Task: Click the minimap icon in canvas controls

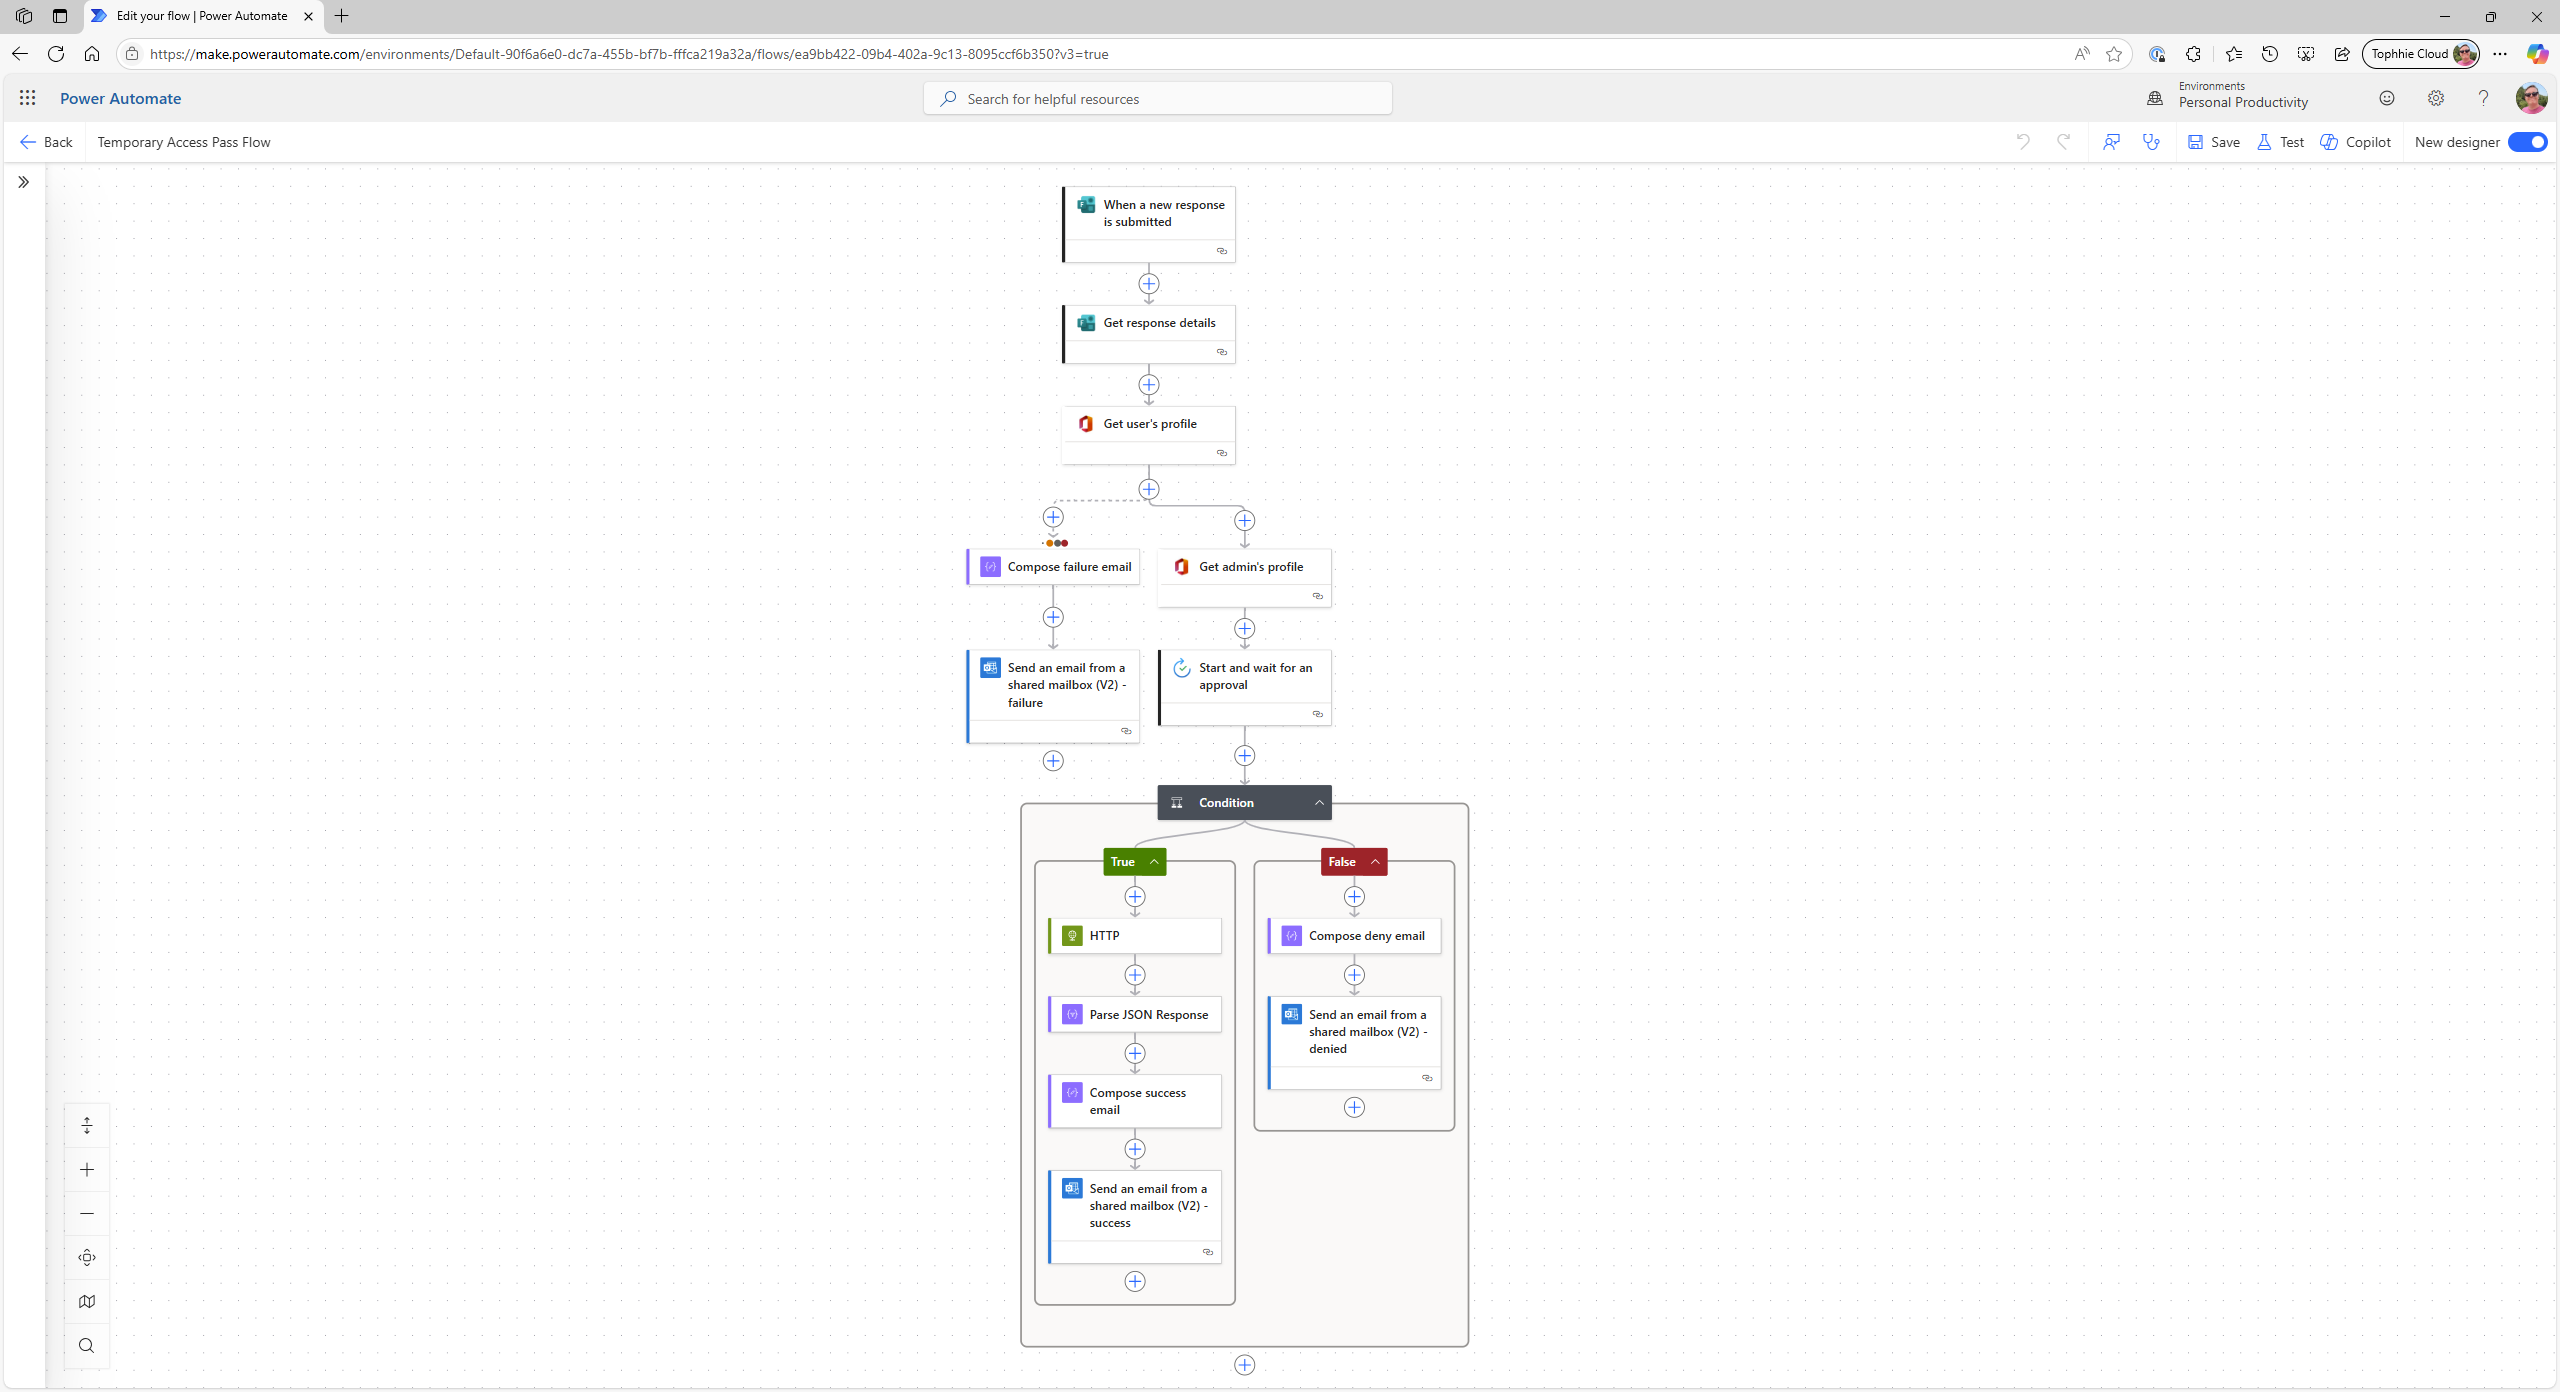Action: click(x=87, y=1301)
